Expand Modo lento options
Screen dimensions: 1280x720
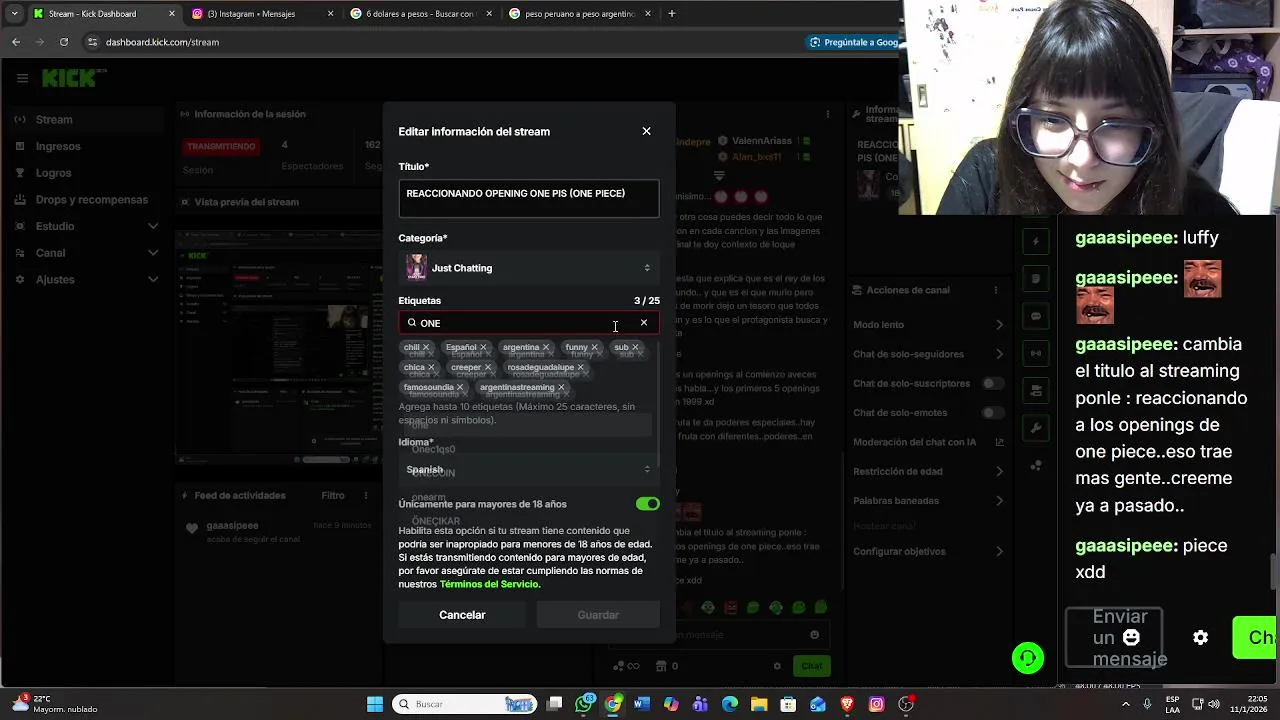pyautogui.click(x=999, y=325)
